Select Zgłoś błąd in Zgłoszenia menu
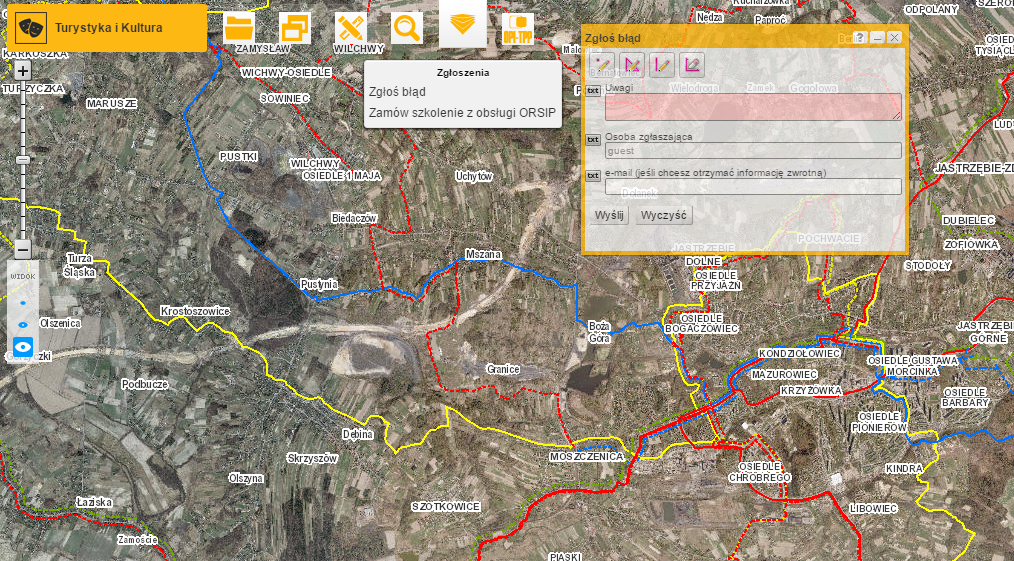Viewport: 1014px width, 561px height. (397, 92)
